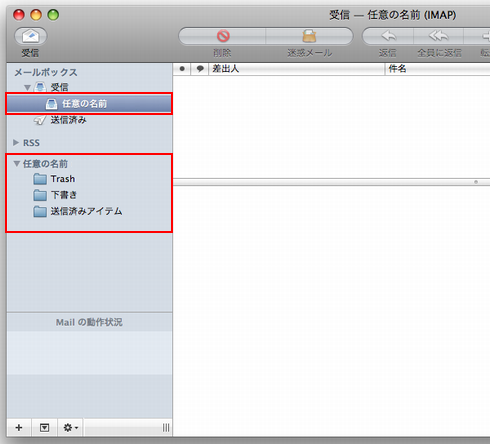Sort by thread speech-bubble column
Screen dimensions: 490x444
[200, 69]
